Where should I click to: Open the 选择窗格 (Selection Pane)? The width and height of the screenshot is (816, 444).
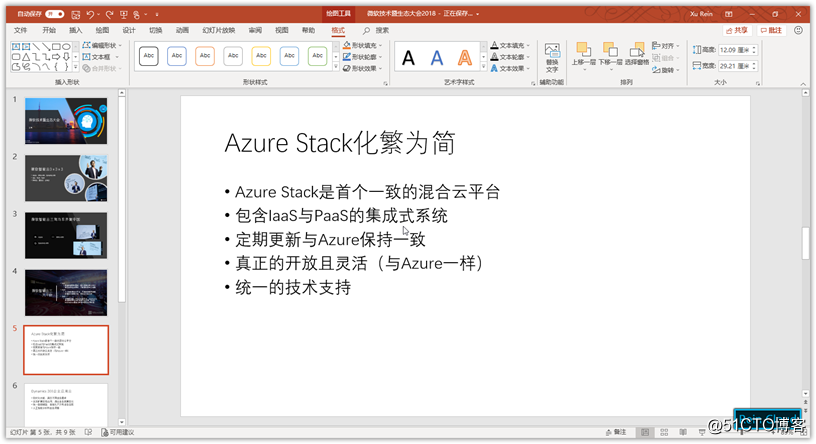pyautogui.click(x=637, y=54)
